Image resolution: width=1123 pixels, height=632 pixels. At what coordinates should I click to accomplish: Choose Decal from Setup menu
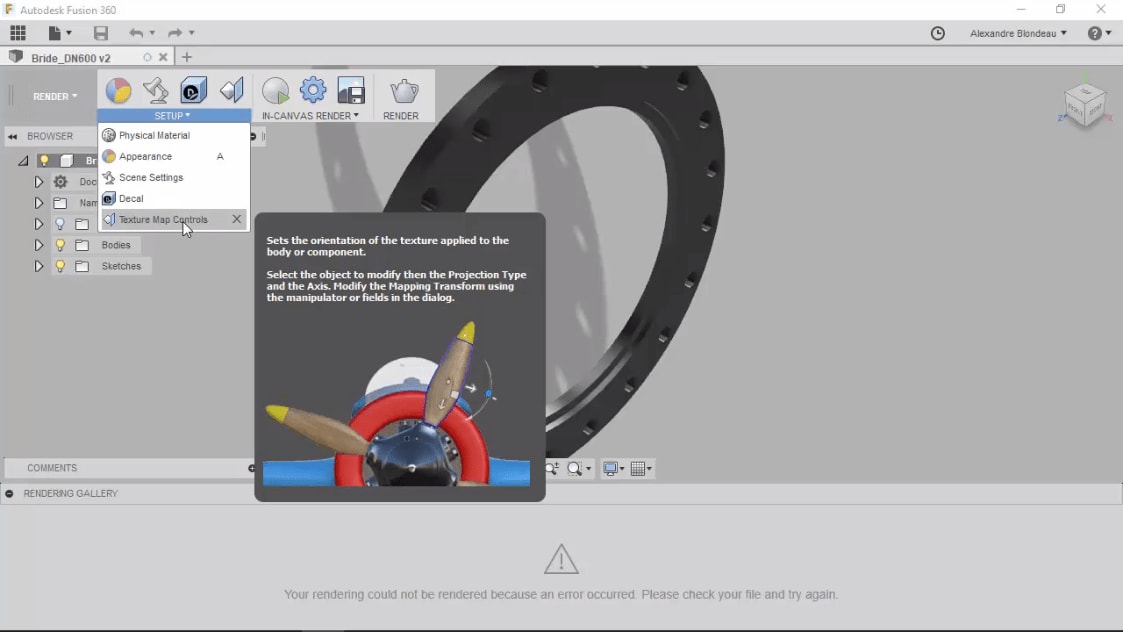174,198
